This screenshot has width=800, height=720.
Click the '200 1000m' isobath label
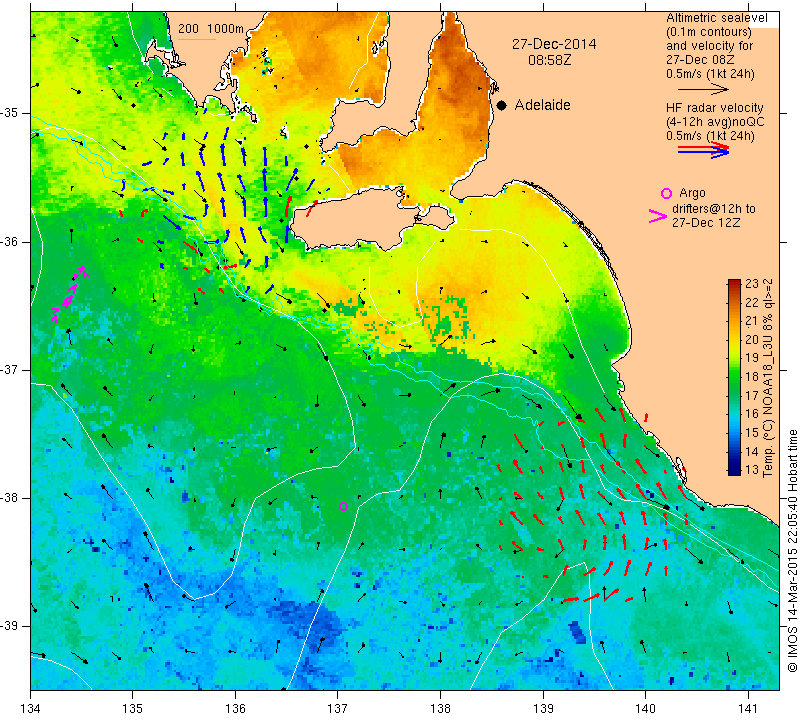click(x=211, y=29)
